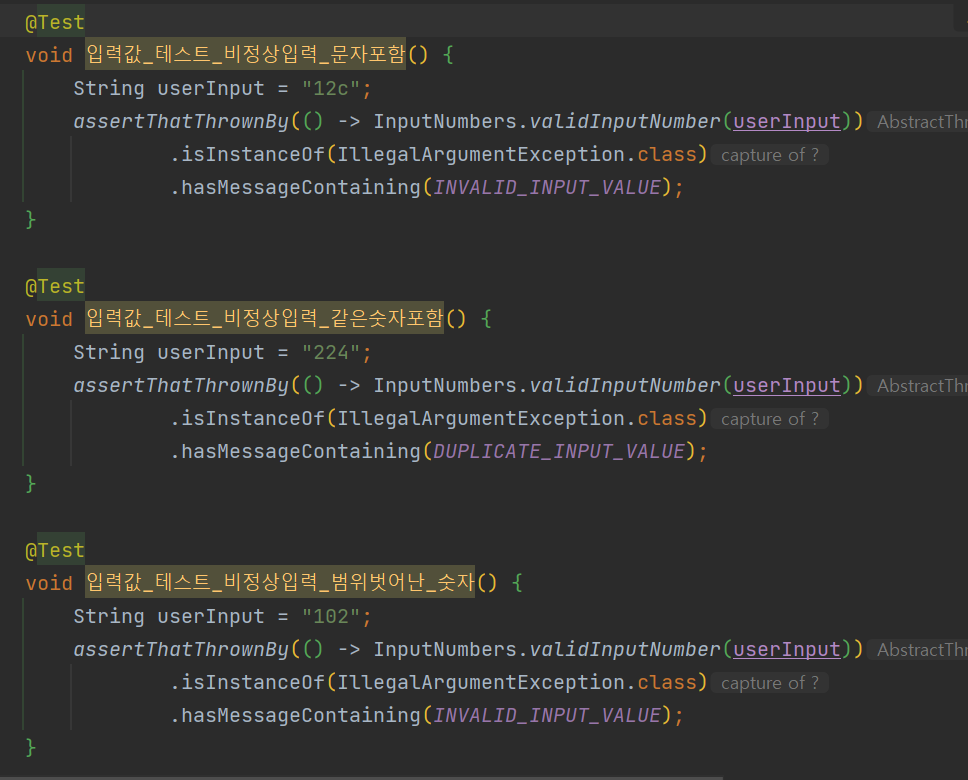968x780 pixels.
Task: Click the horizontal scrollbar at the bottom of the editor
Action: 361,778
